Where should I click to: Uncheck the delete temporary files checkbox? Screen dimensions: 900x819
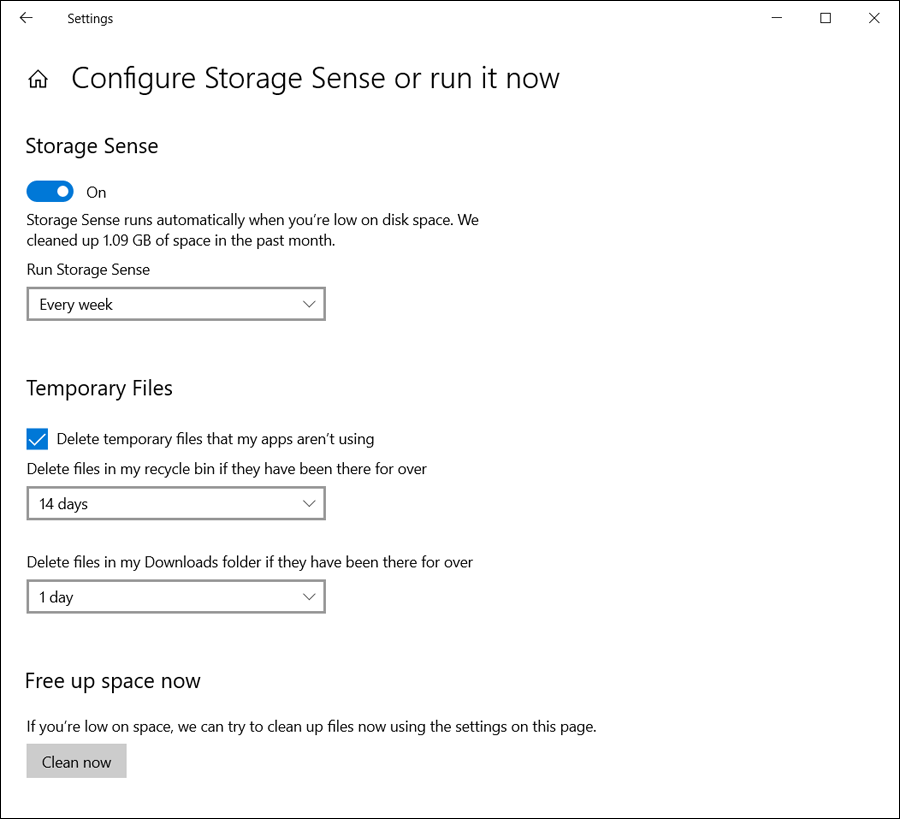pos(37,438)
